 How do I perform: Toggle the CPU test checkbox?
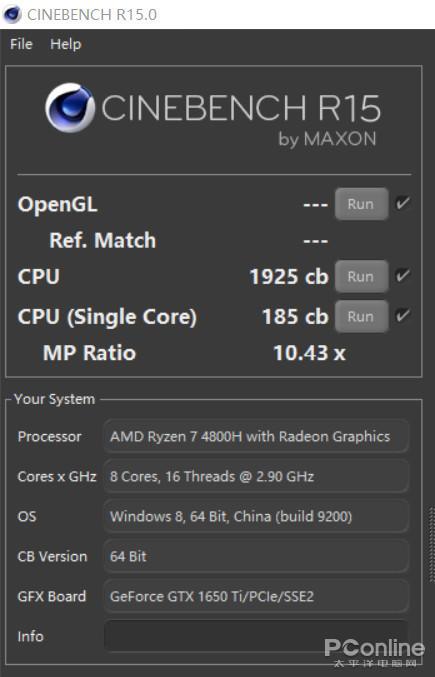coord(403,275)
